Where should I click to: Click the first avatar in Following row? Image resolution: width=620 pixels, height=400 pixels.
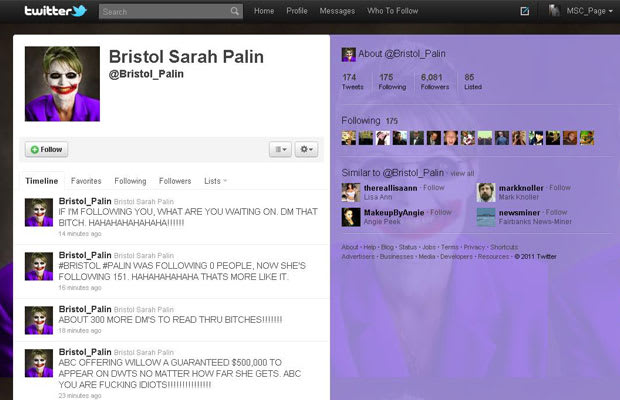click(x=349, y=138)
